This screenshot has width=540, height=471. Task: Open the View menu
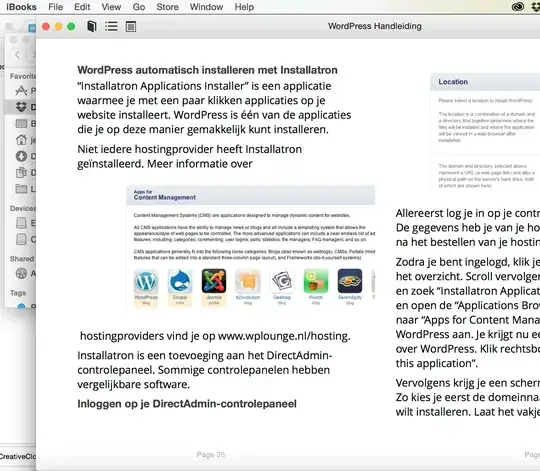point(111,7)
